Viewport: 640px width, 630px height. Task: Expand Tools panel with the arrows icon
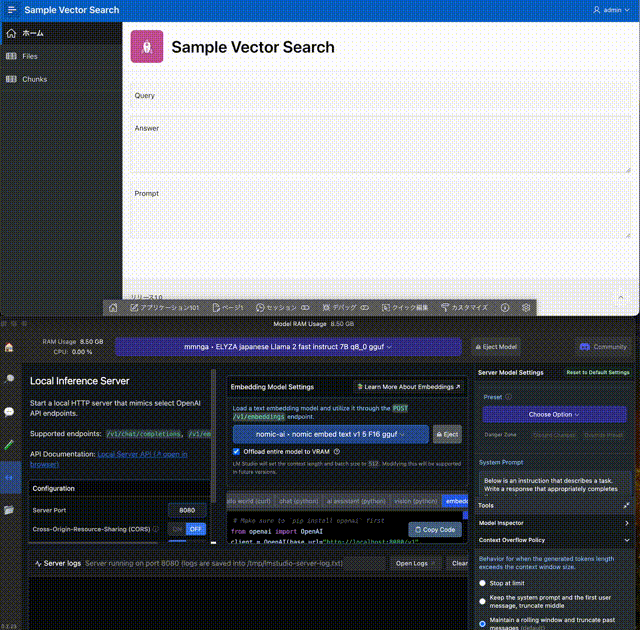627,505
